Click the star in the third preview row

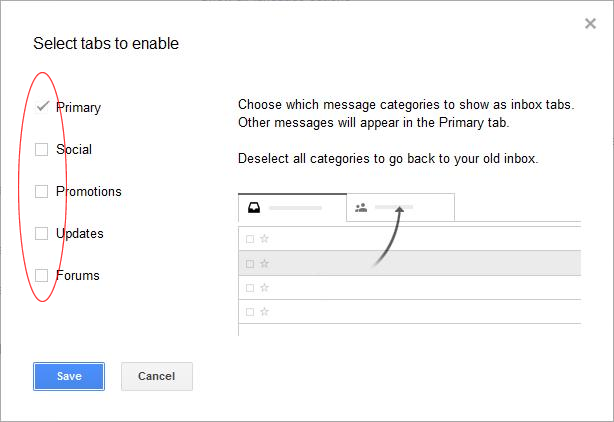coord(265,287)
